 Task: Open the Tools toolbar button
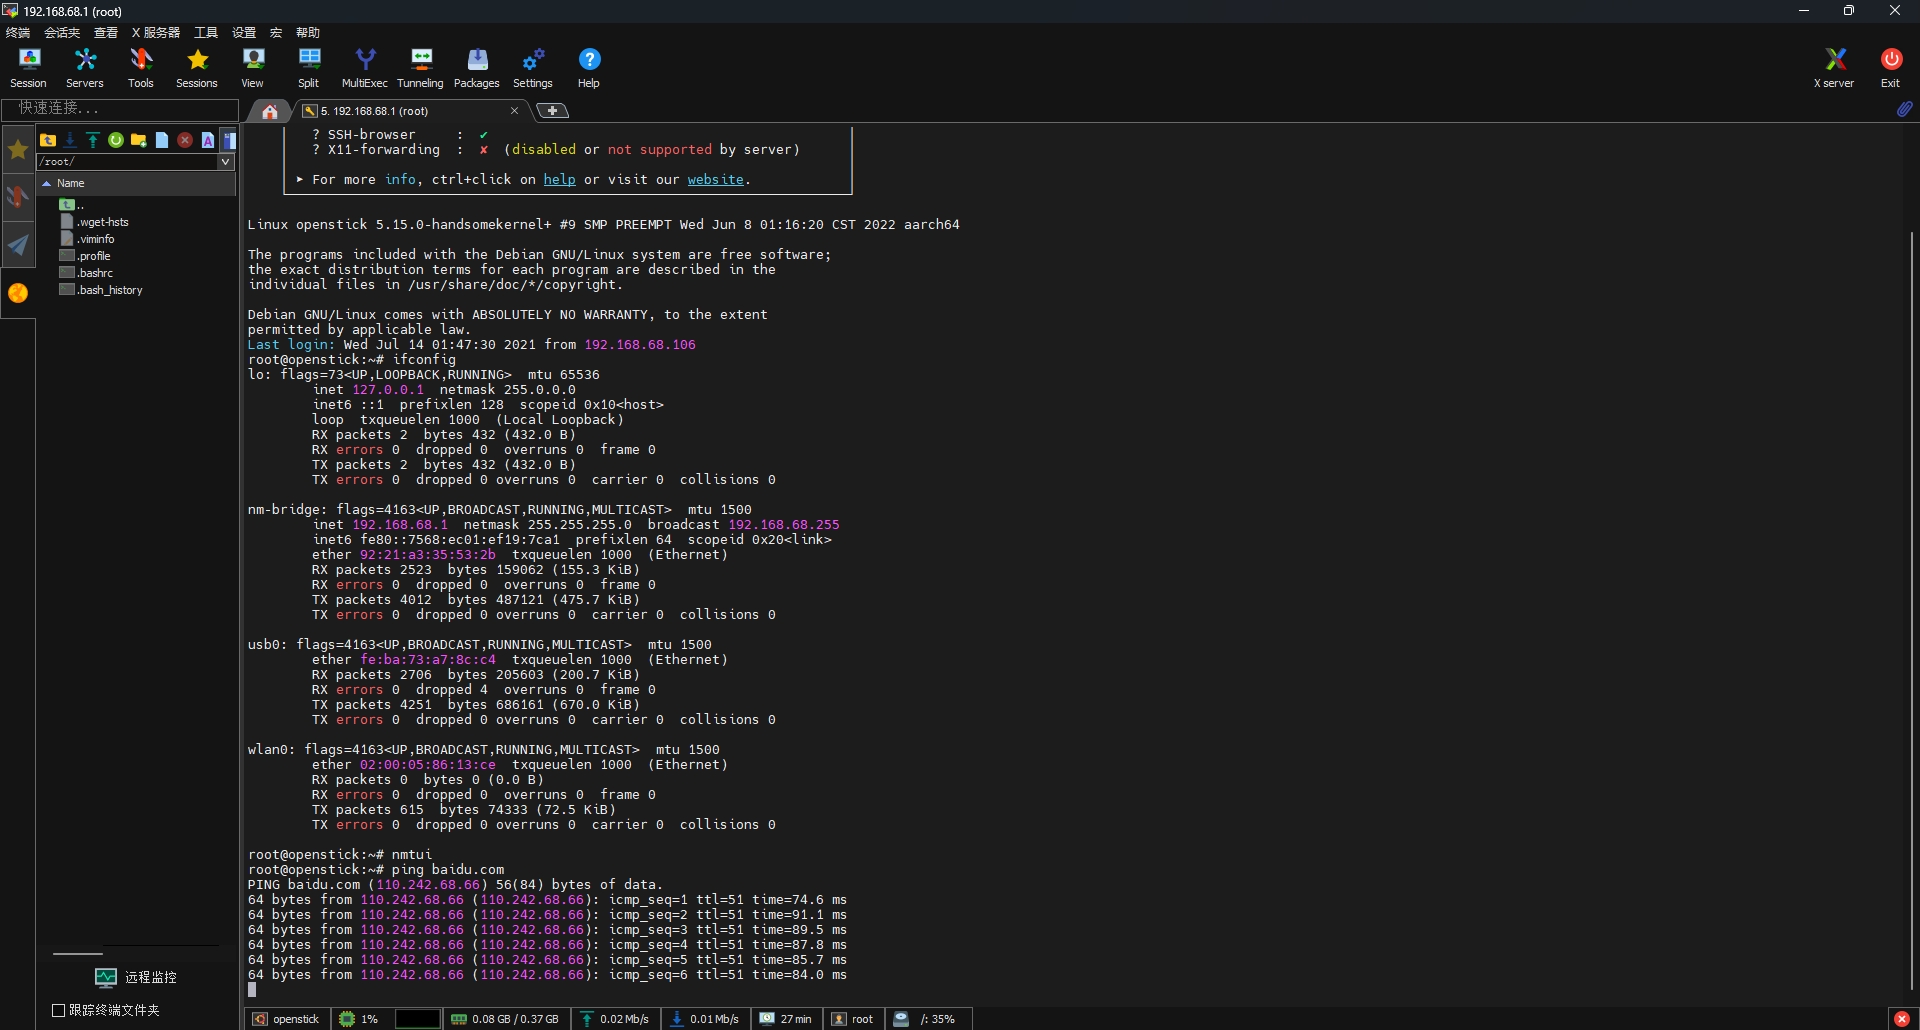[x=141, y=68]
